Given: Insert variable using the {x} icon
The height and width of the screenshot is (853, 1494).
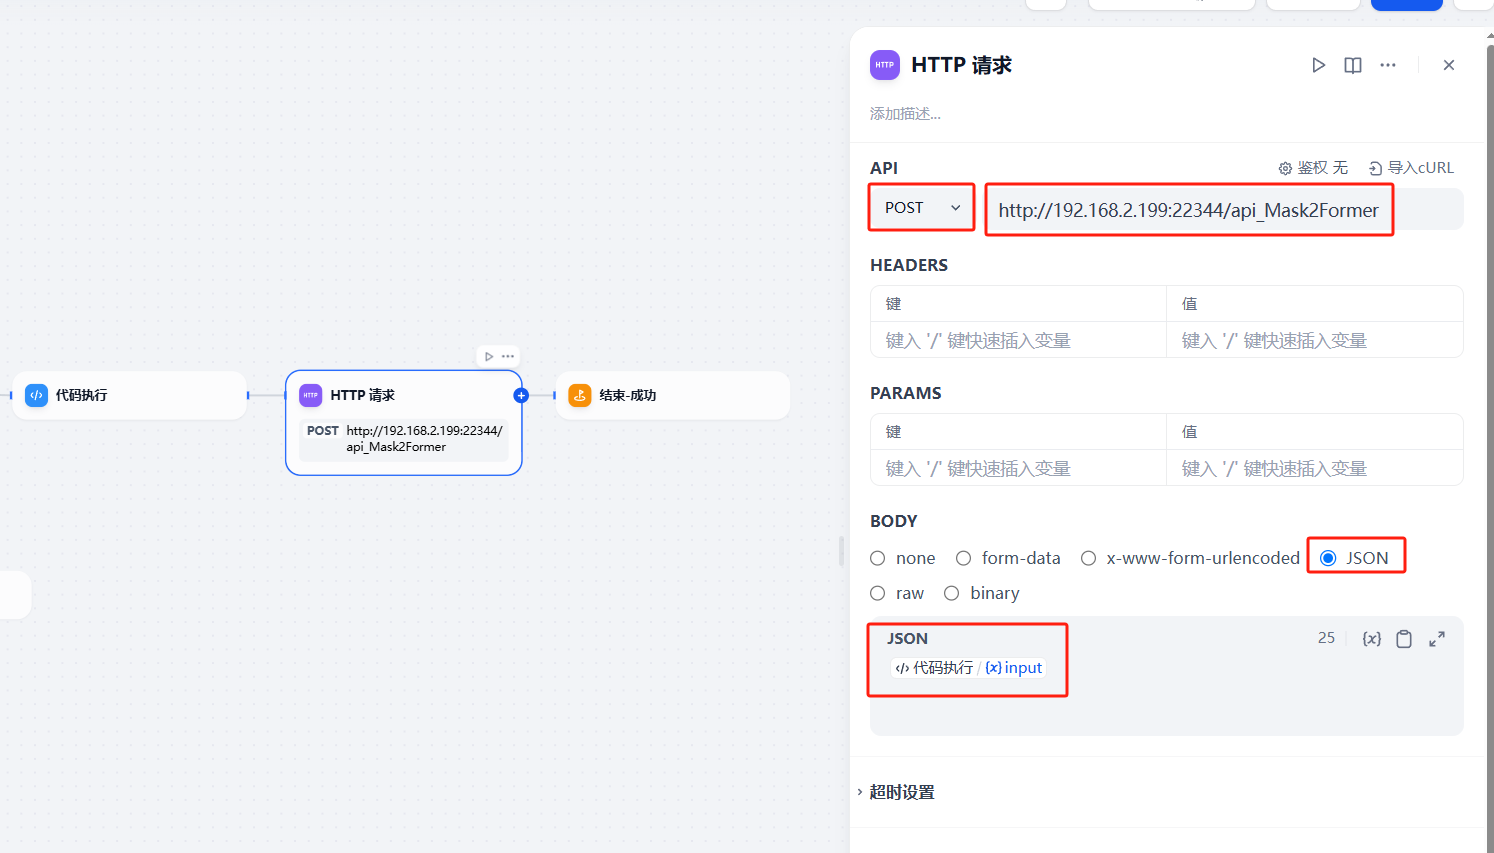Looking at the screenshot, I should (x=1371, y=639).
